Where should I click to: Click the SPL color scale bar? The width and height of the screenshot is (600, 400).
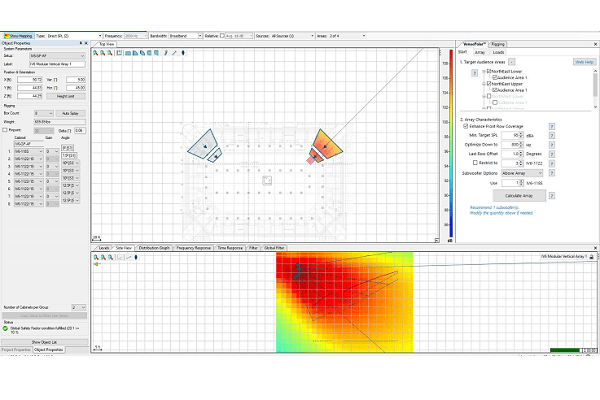pyautogui.click(x=451, y=144)
